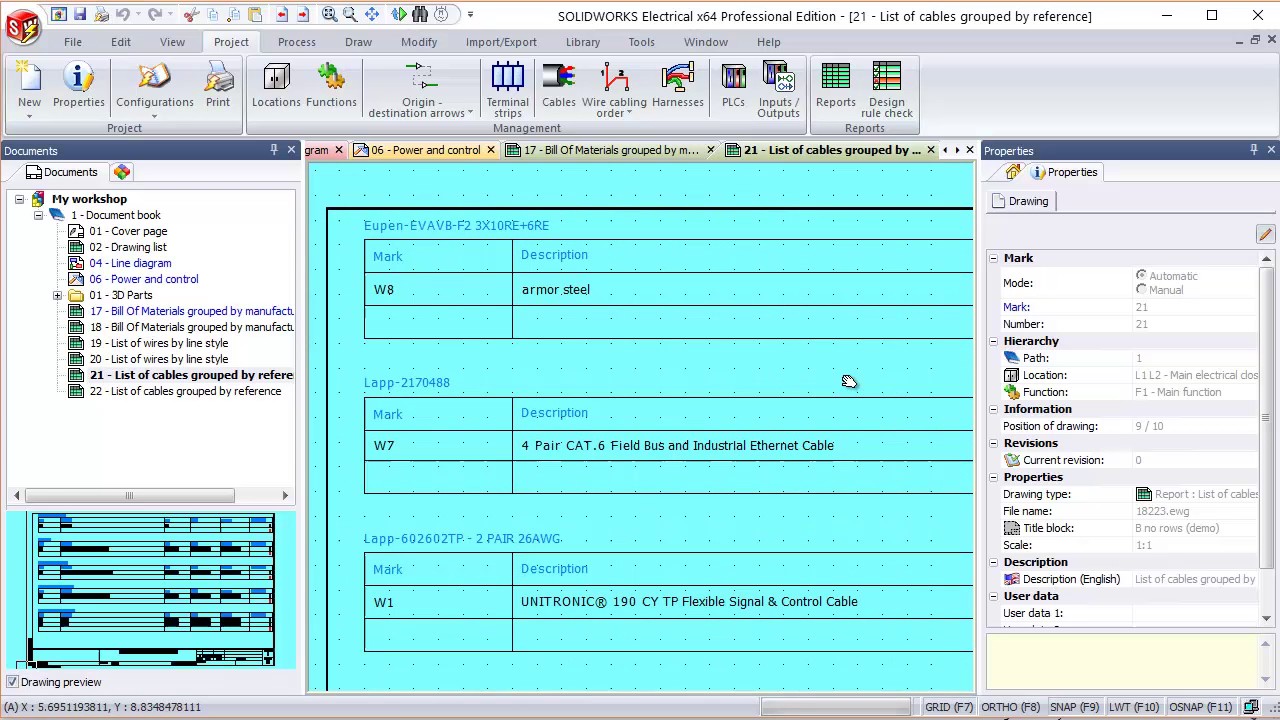Viewport: 1280px width, 720px height.
Task: Toggle OSNAP (F11) in status bar
Action: click(x=1200, y=707)
